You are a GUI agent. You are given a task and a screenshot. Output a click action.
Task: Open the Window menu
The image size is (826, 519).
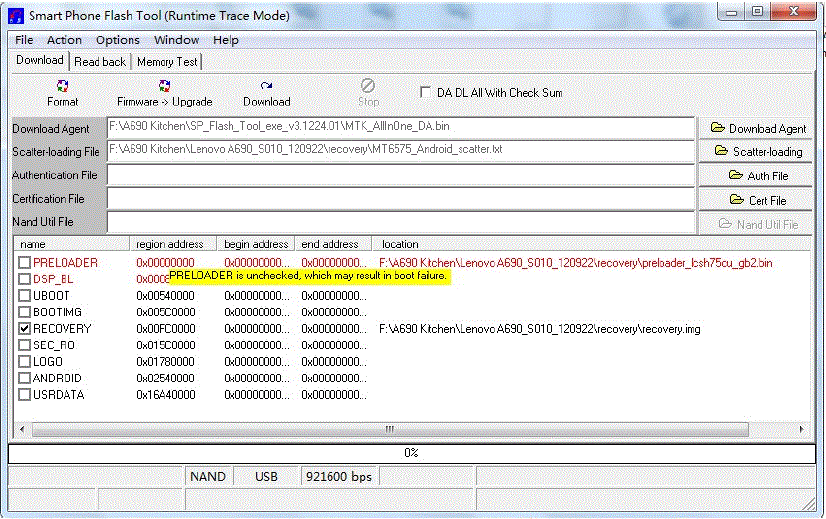pos(176,40)
